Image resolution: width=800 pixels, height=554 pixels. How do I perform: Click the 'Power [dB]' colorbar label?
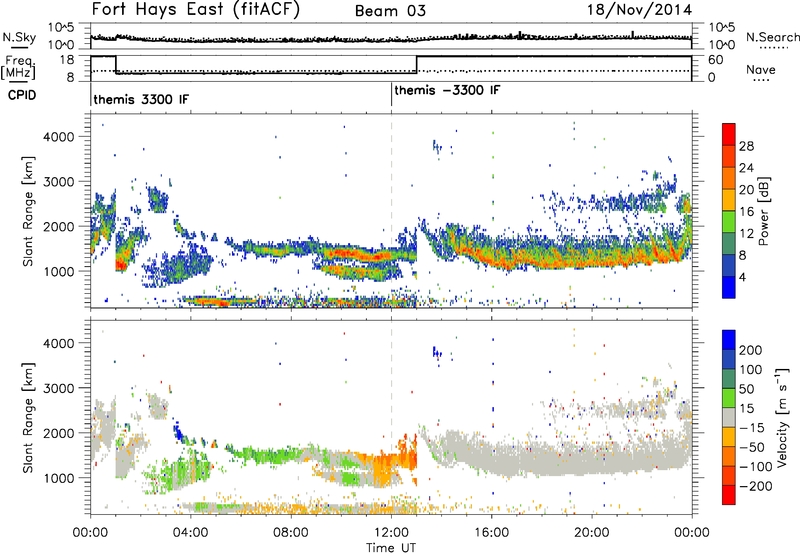point(763,211)
